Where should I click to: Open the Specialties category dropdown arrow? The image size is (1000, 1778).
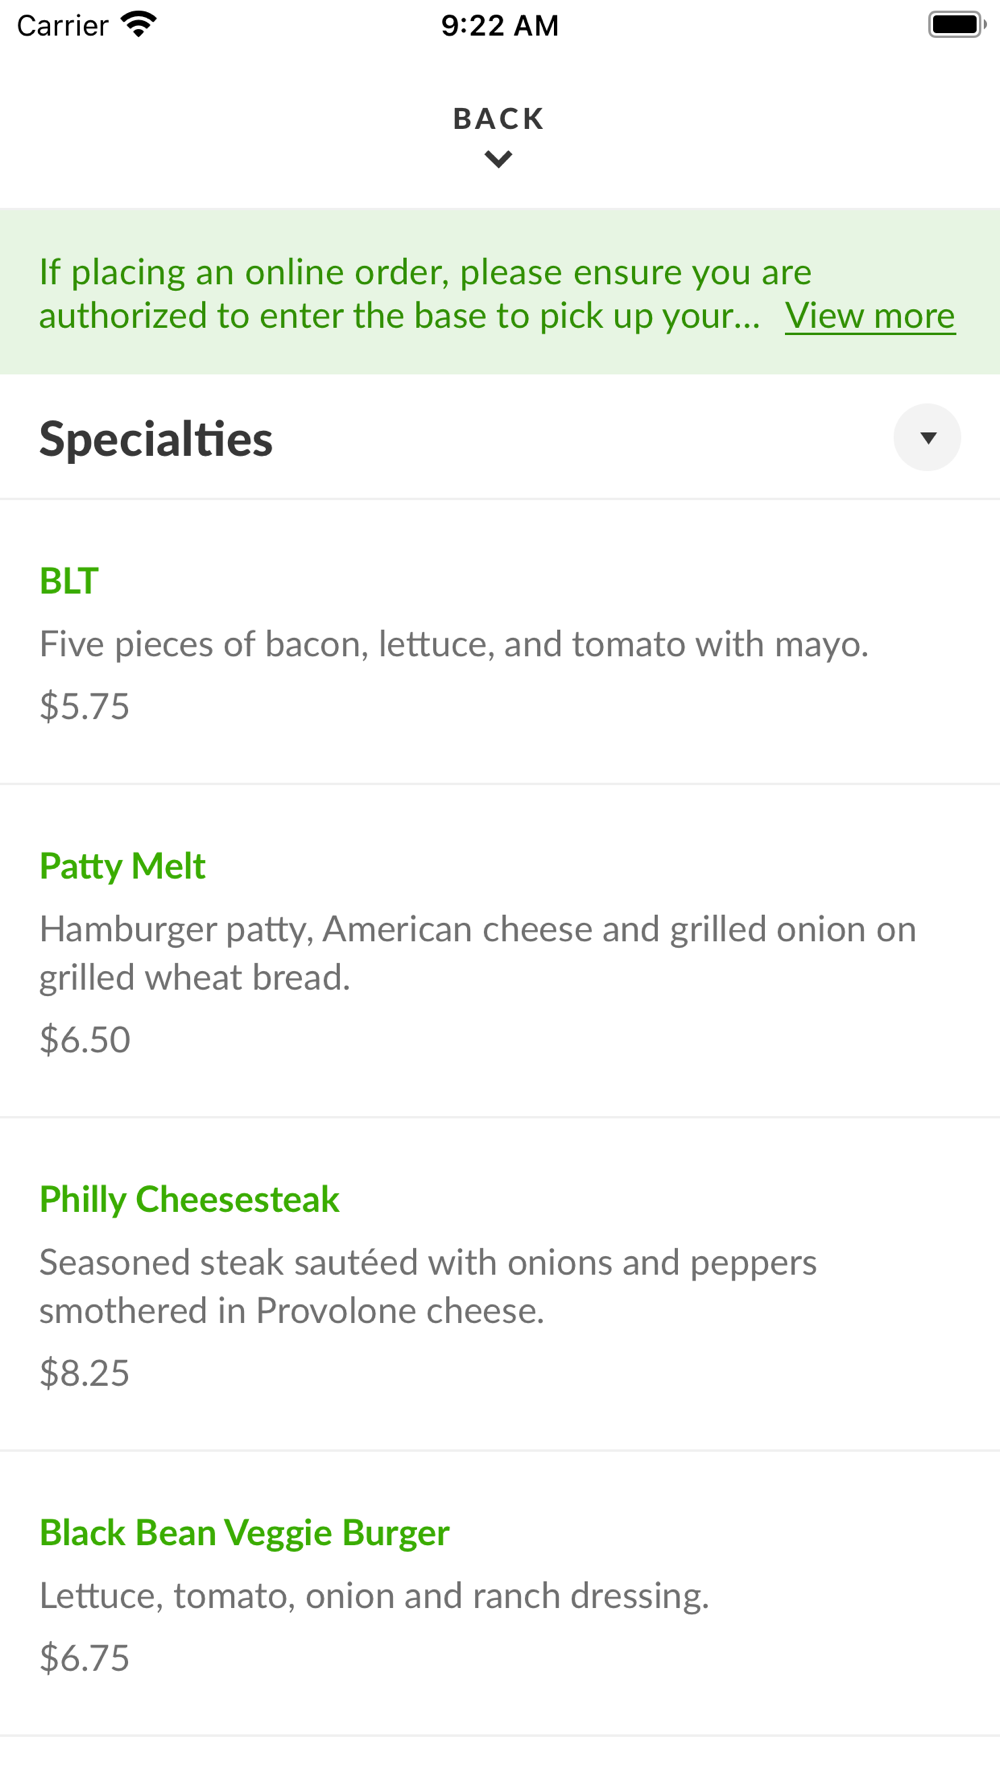pos(927,438)
